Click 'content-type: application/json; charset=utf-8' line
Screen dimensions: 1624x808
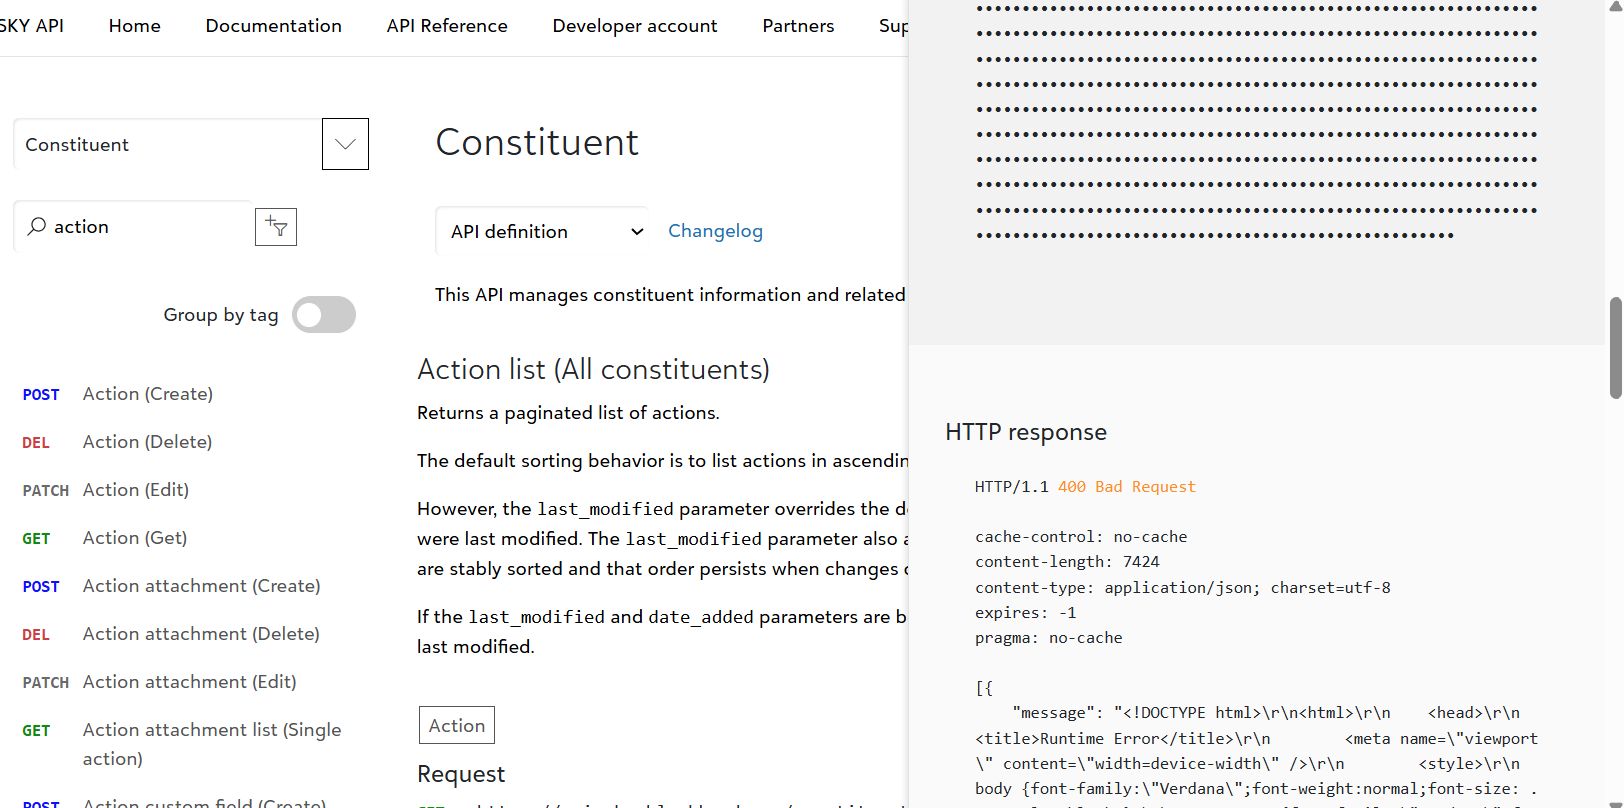1183,588
